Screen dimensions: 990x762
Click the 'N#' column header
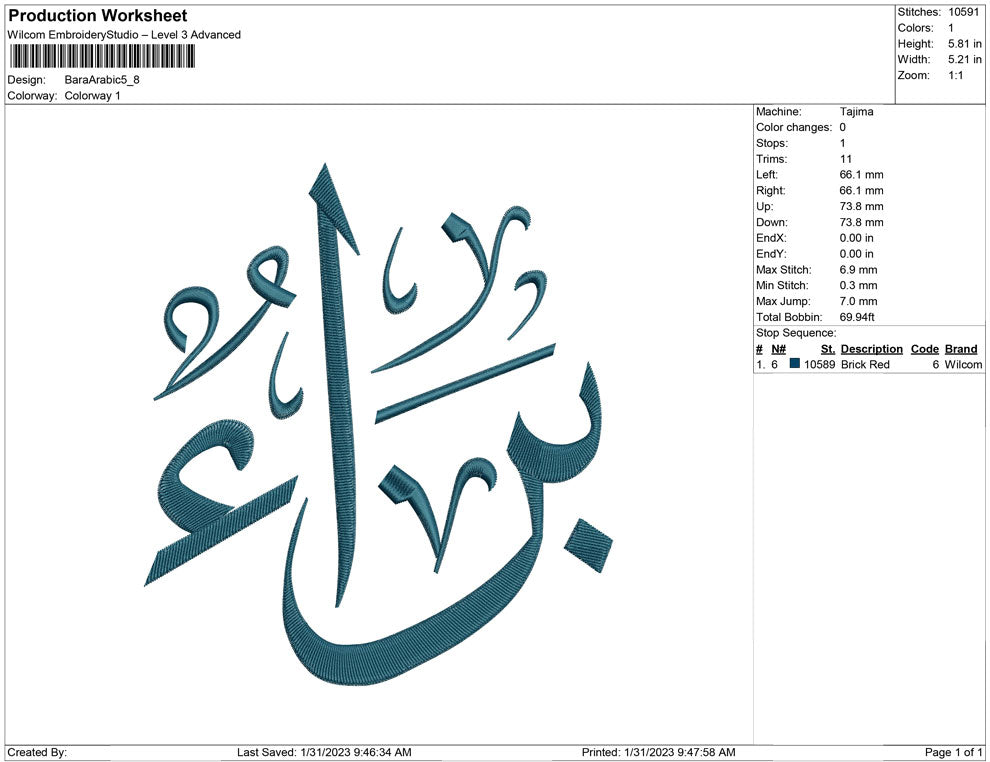click(778, 349)
